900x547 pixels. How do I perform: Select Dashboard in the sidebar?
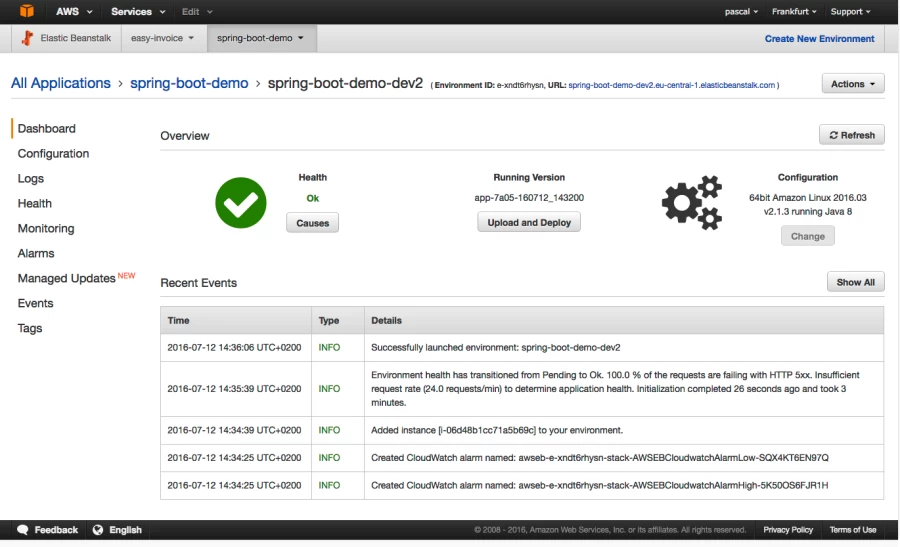(46, 129)
